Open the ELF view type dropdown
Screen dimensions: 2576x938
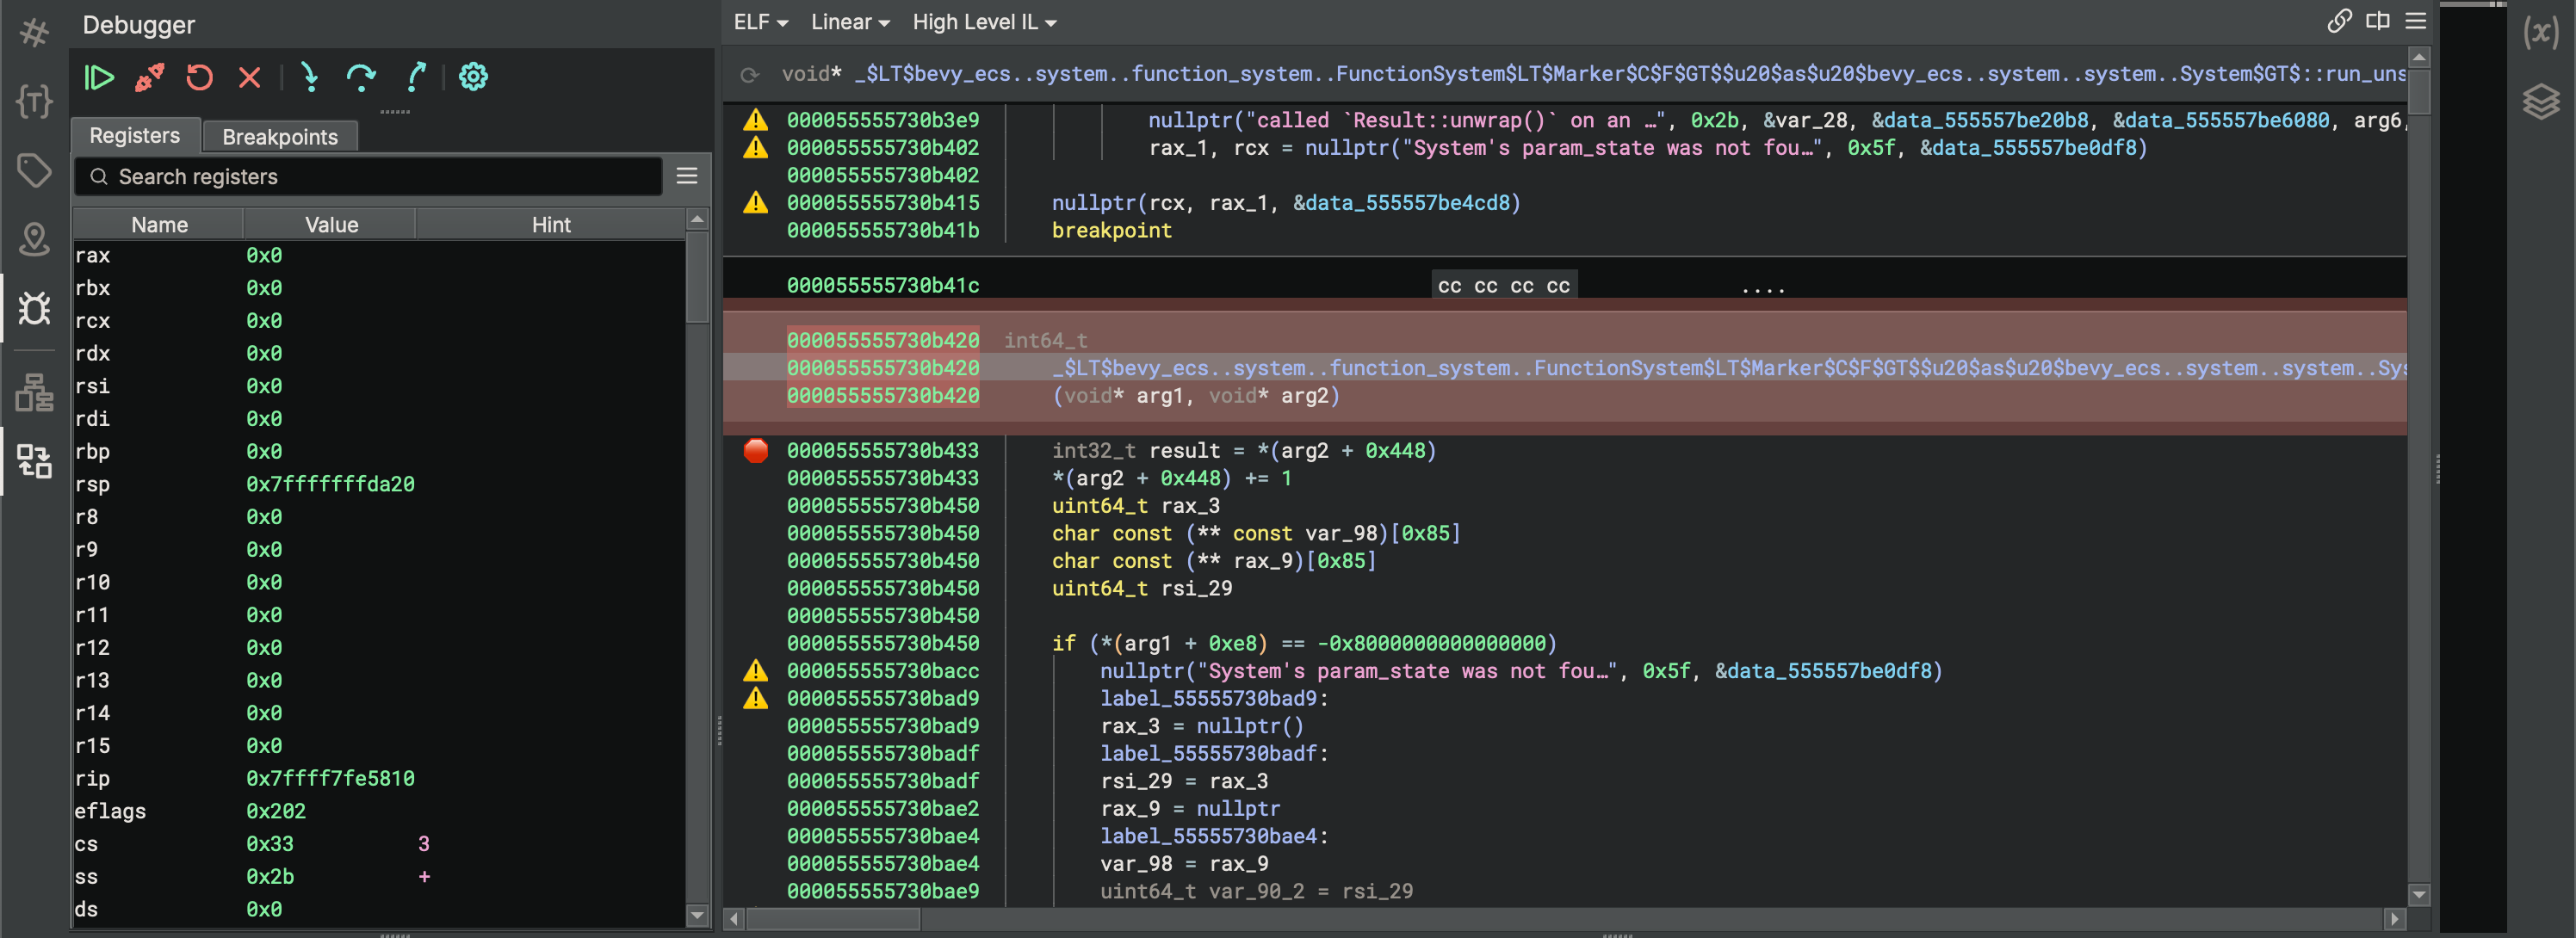click(761, 22)
